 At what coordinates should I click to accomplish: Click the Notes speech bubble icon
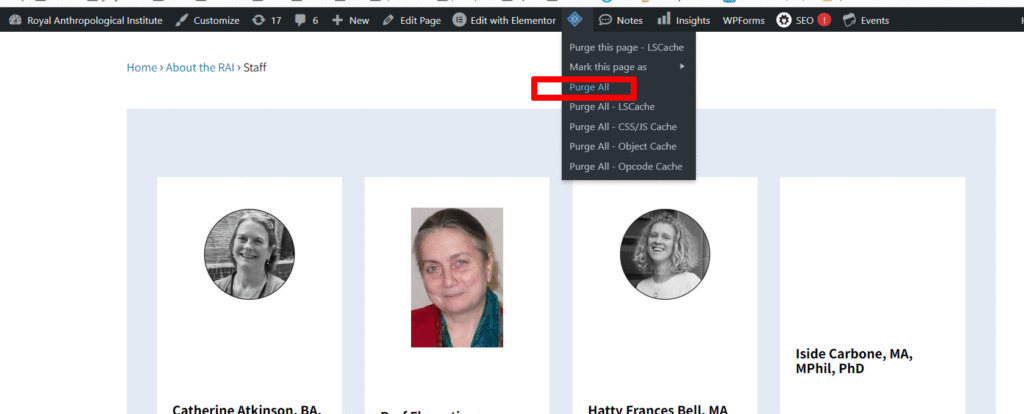(605, 20)
